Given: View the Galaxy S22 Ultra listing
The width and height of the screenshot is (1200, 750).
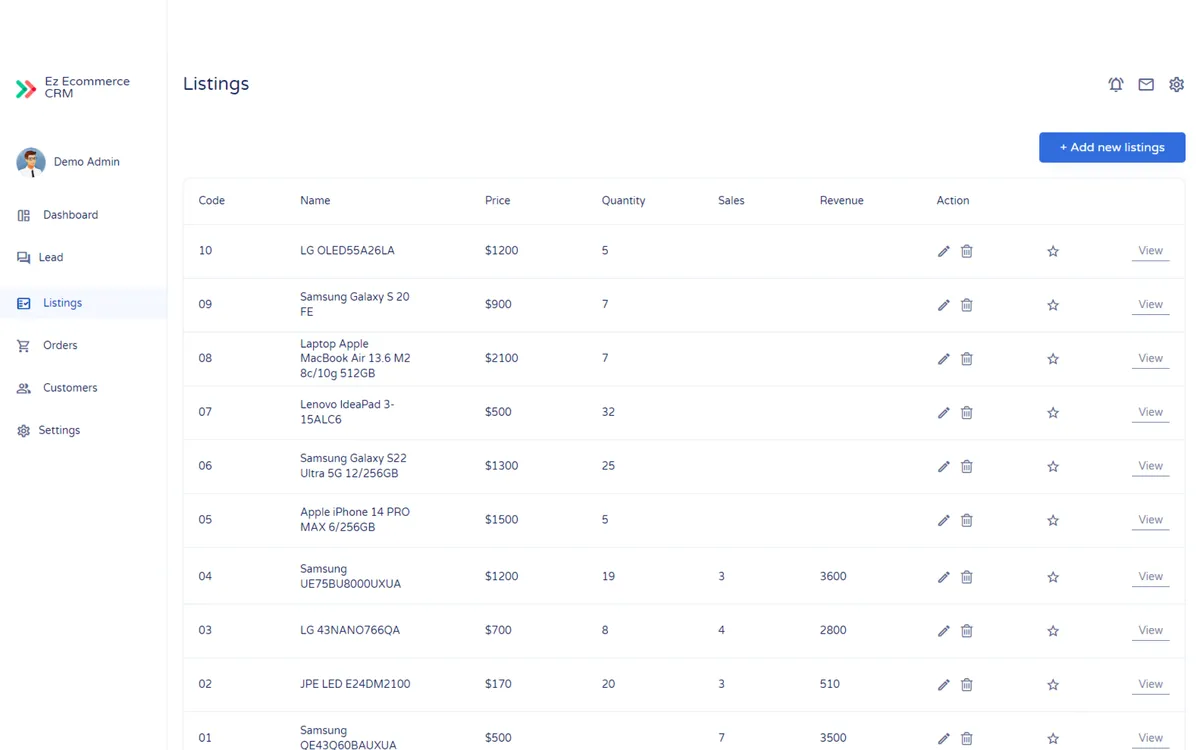Looking at the screenshot, I should 1150,467.
